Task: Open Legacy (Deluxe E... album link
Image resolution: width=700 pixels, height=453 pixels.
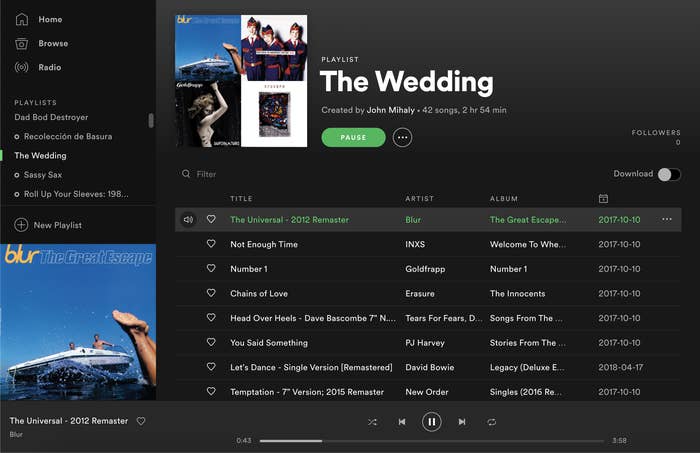Action: tap(527, 367)
